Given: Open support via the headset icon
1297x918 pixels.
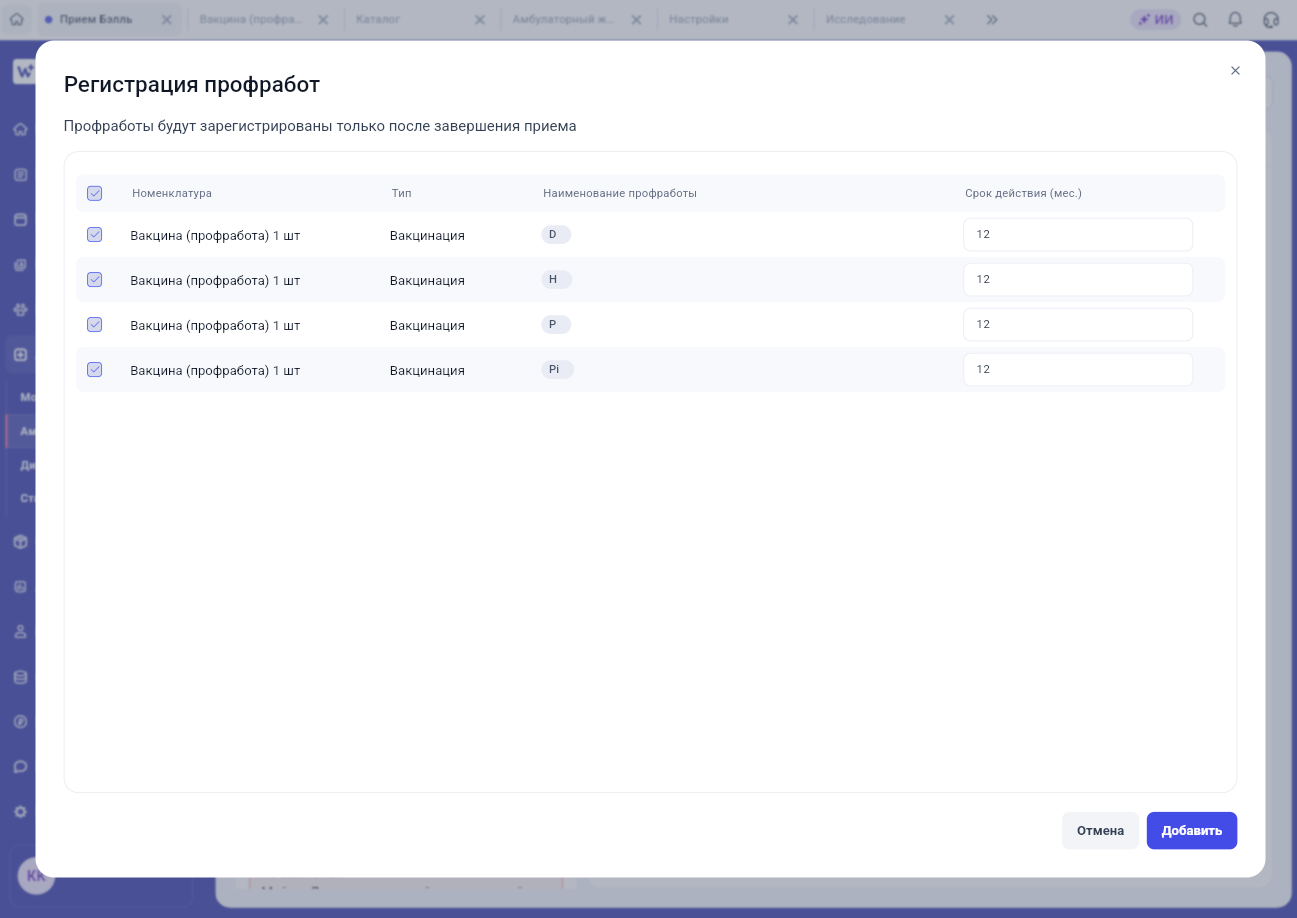Looking at the screenshot, I should [x=1271, y=19].
